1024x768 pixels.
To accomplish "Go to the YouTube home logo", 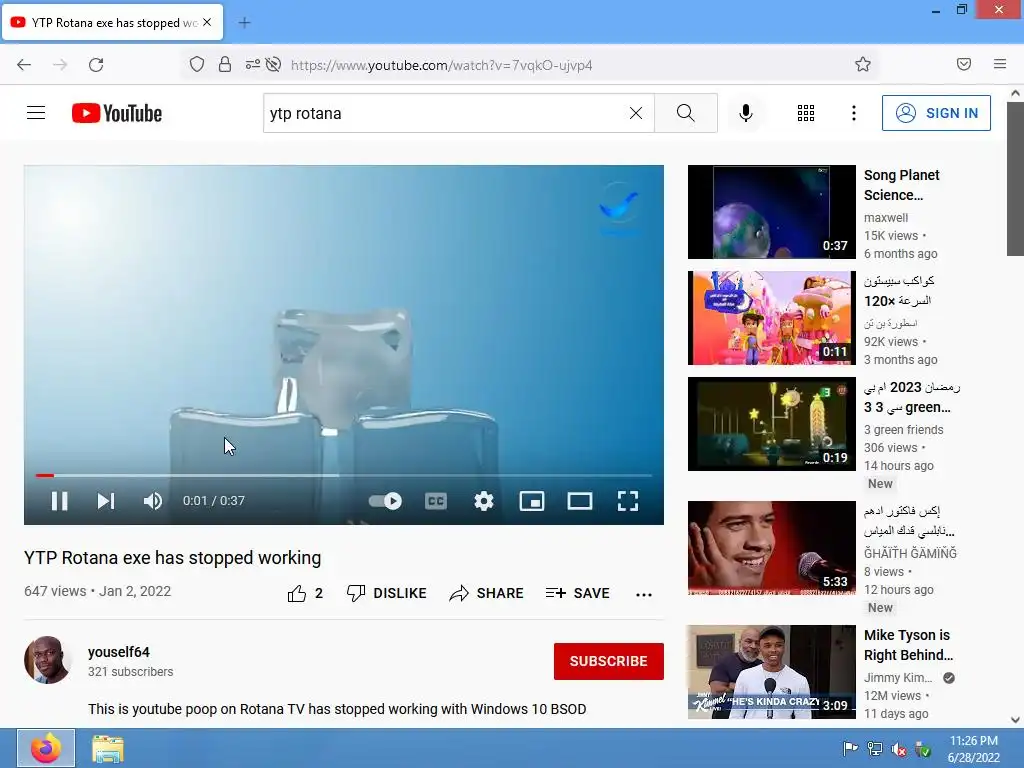I will [117, 113].
